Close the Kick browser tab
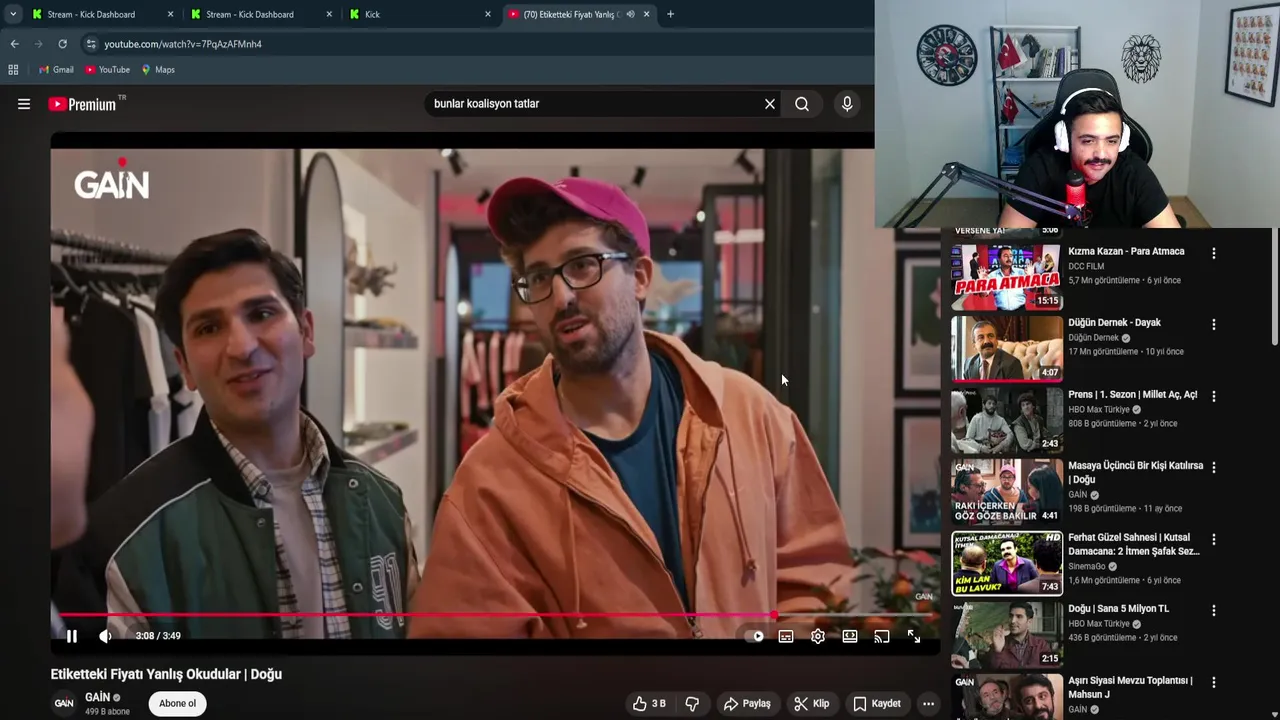Screen dimensions: 1280x720 click(x=488, y=14)
